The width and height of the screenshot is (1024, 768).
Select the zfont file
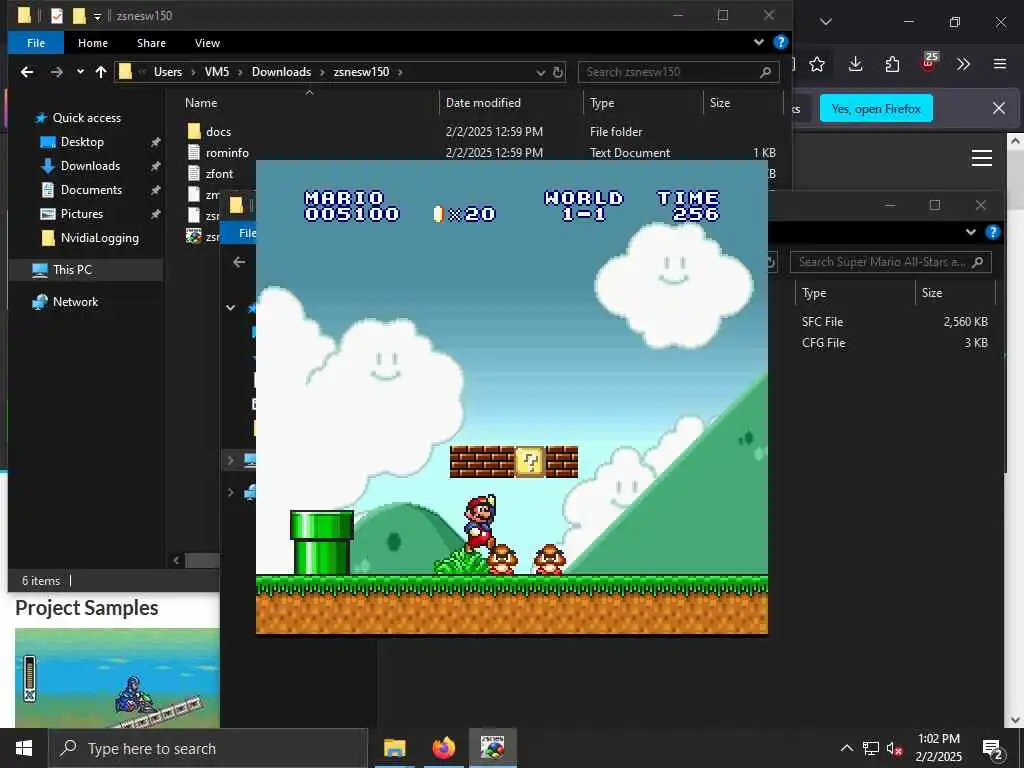pos(219,174)
